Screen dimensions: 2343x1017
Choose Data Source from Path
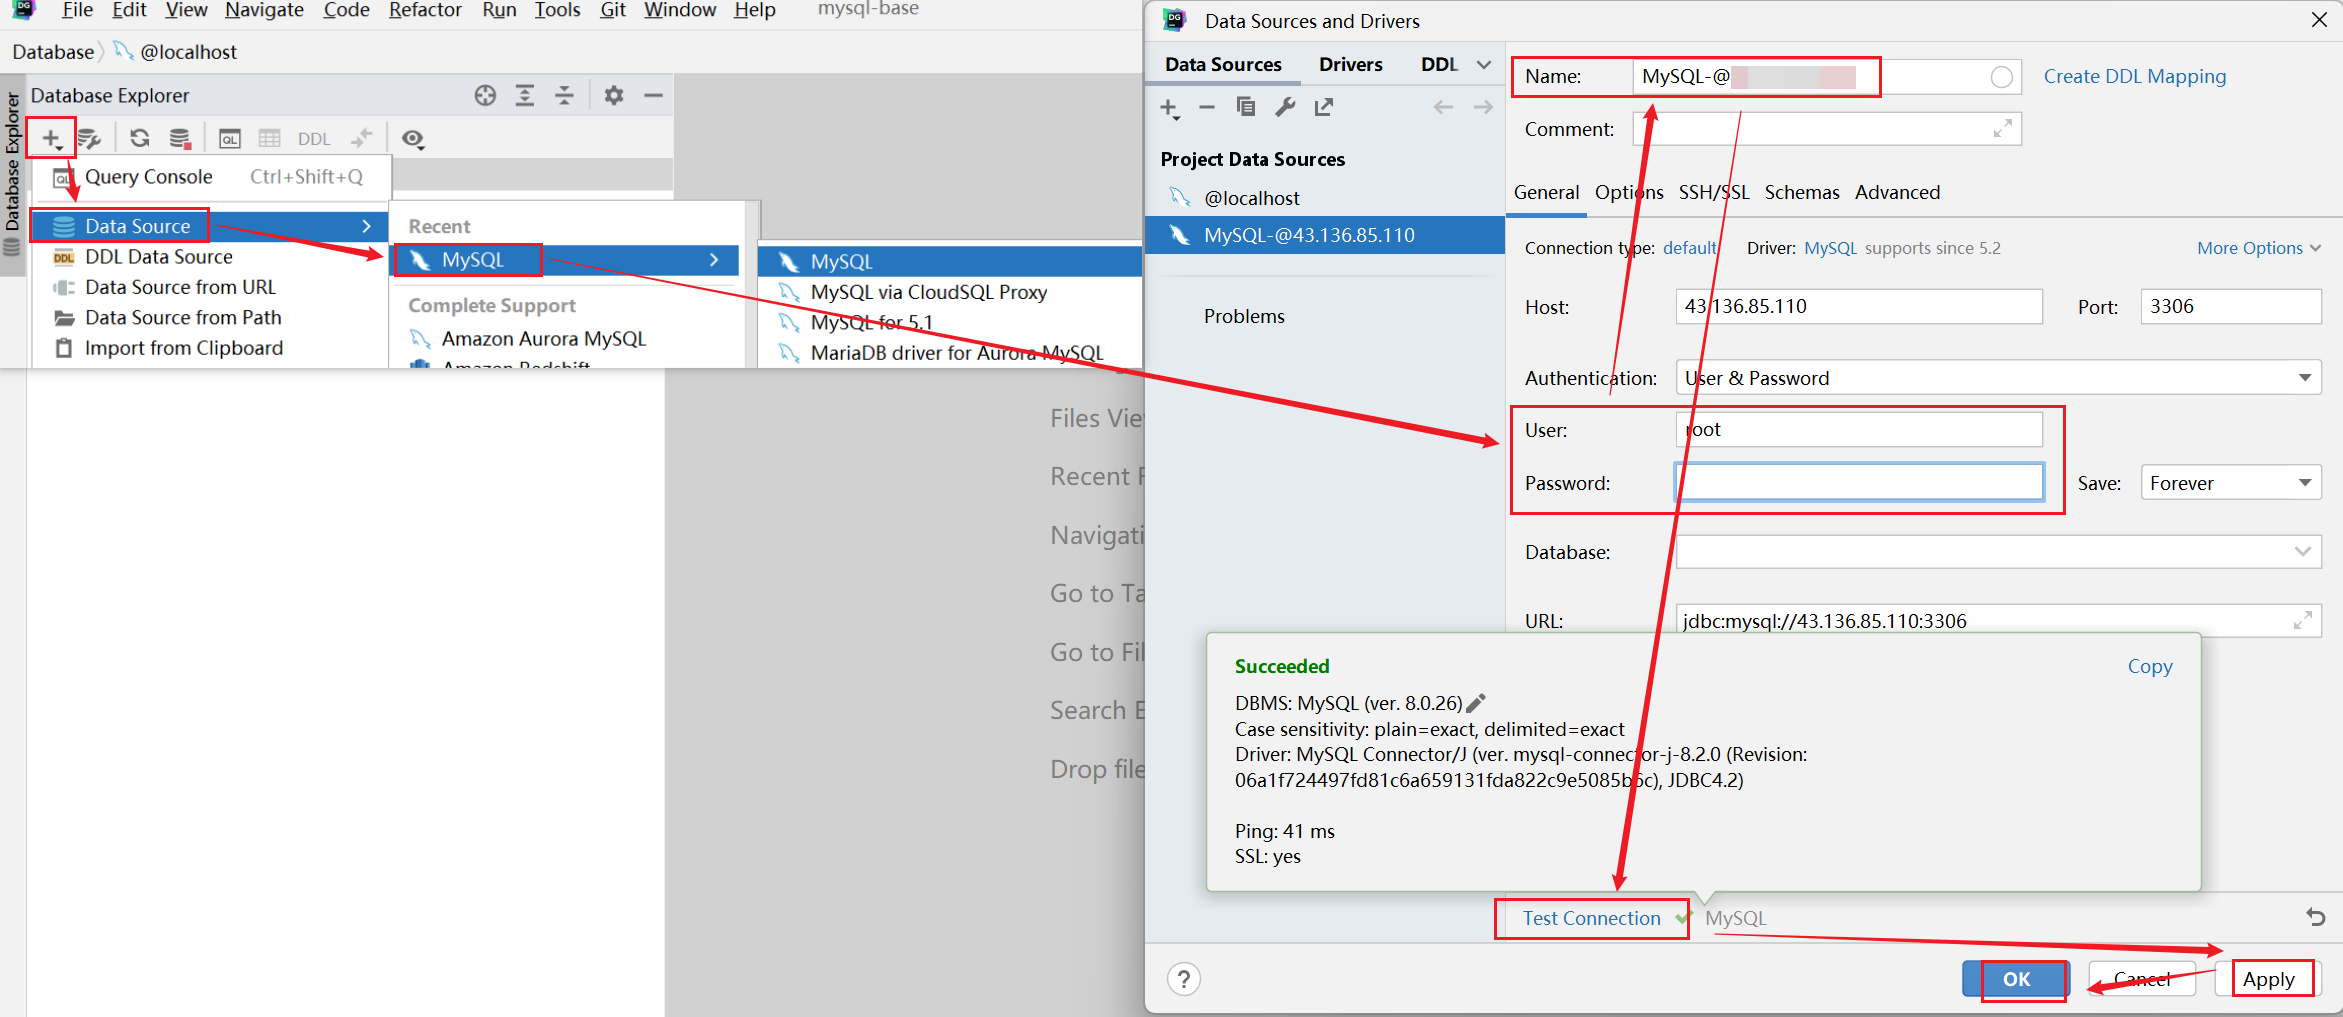pyautogui.click(x=211, y=317)
